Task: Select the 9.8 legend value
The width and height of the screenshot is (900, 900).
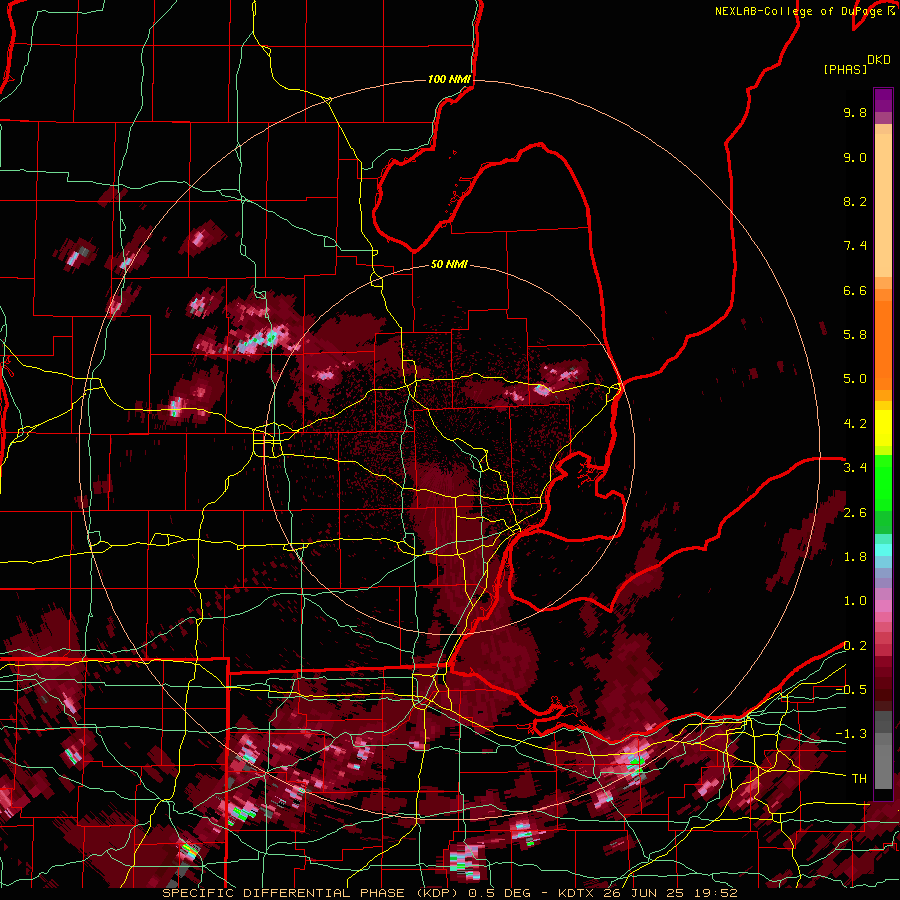Action: [855, 112]
